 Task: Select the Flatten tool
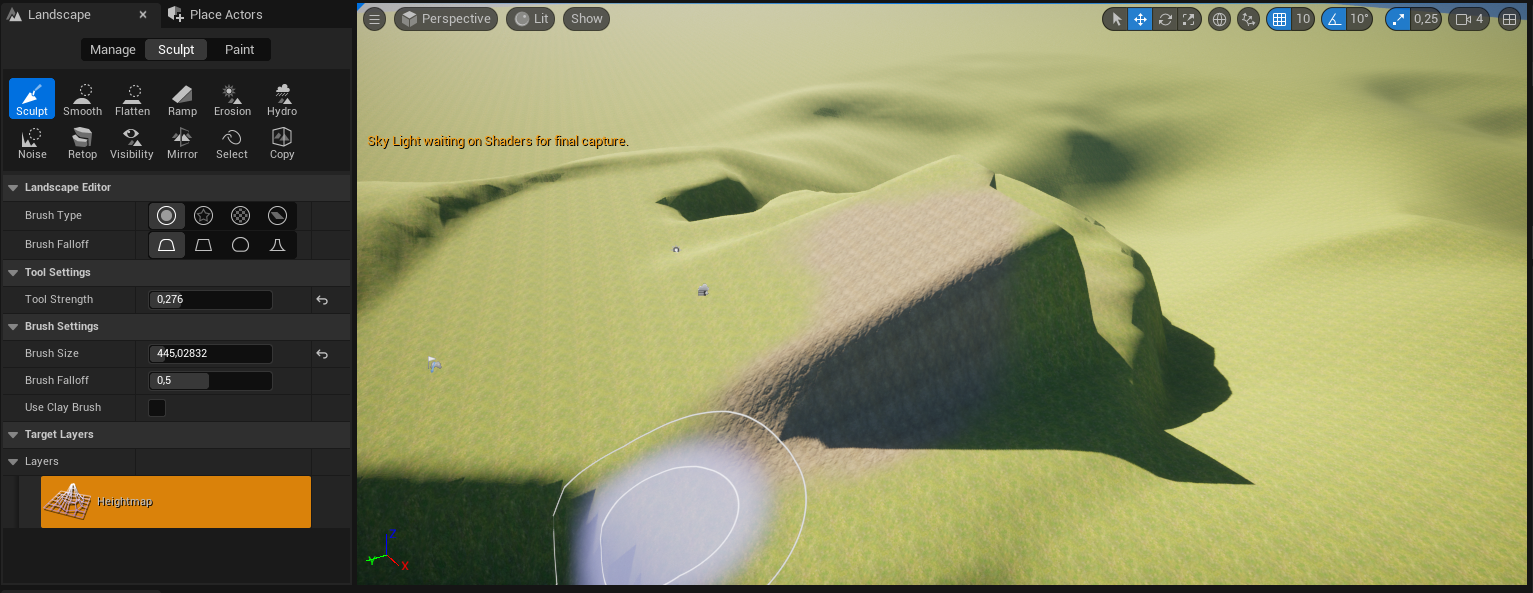pyautogui.click(x=132, y=99)
